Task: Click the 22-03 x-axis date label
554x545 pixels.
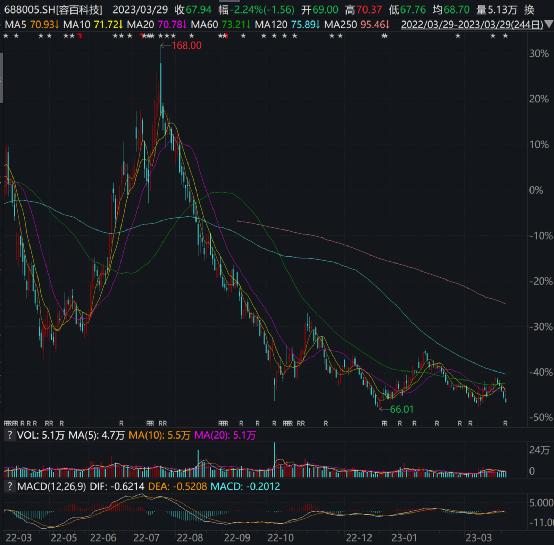Action: click(19, 538)
